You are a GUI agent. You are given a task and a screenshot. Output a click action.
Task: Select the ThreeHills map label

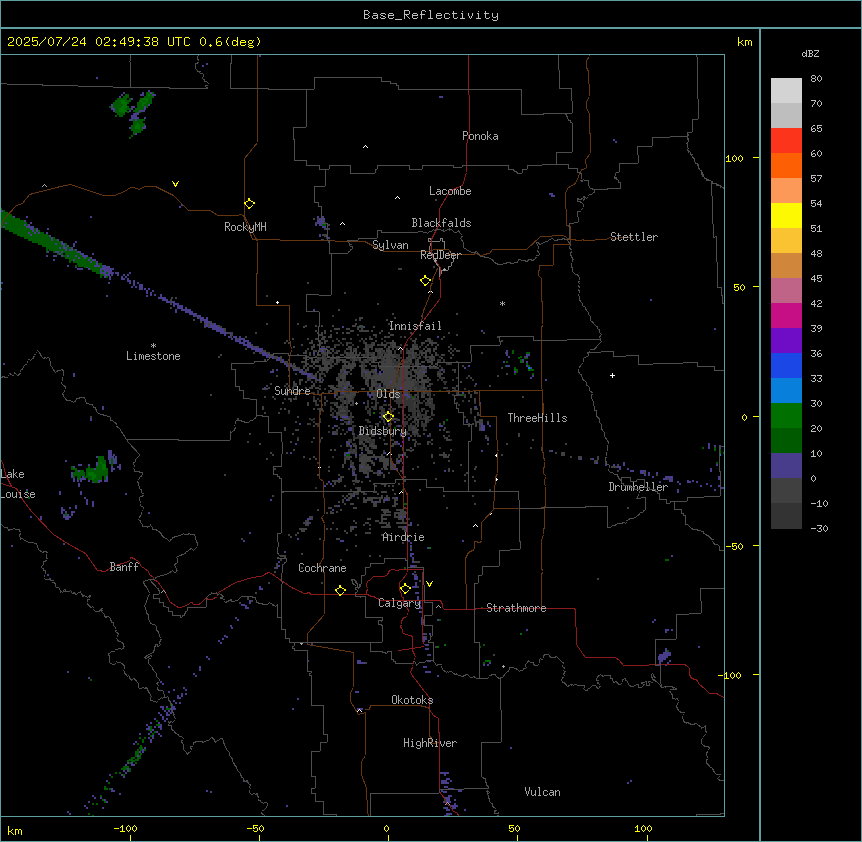(537, 418)
